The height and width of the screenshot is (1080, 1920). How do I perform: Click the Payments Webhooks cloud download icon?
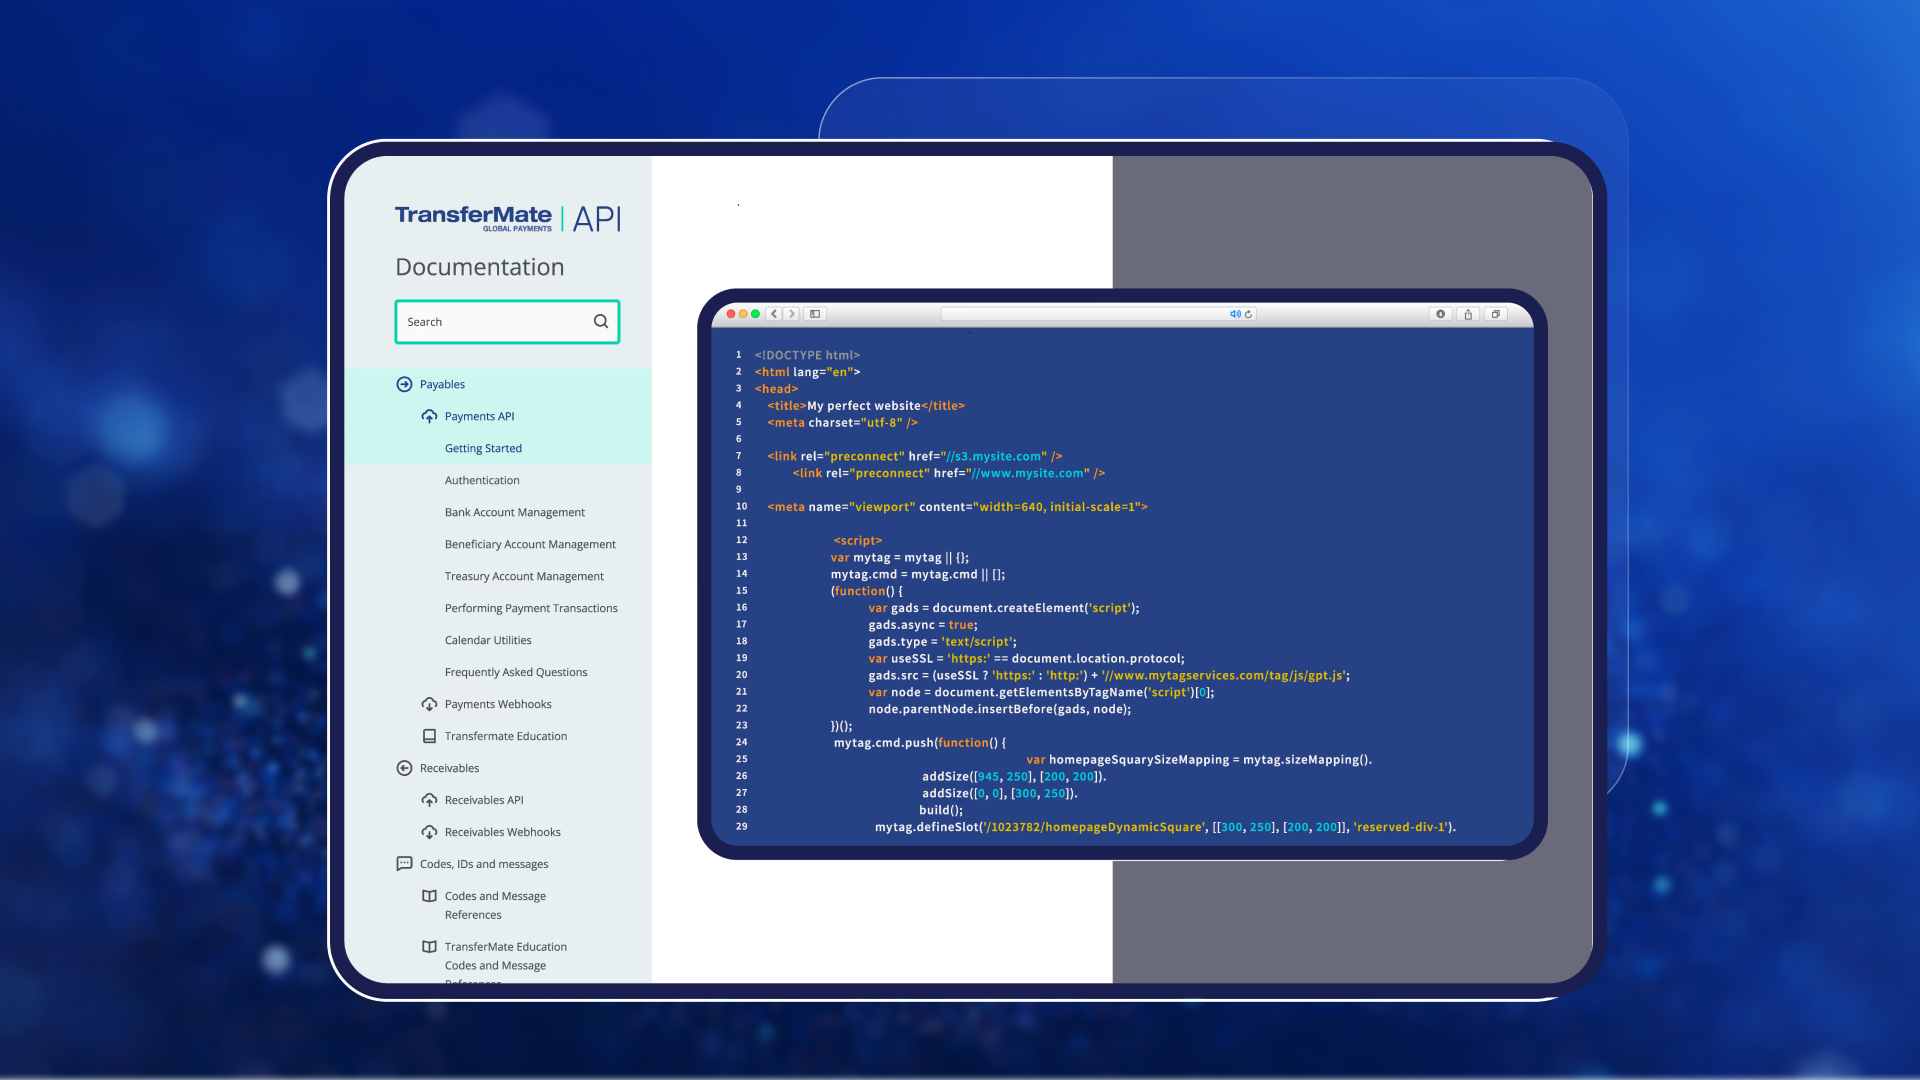click(429, 704)
